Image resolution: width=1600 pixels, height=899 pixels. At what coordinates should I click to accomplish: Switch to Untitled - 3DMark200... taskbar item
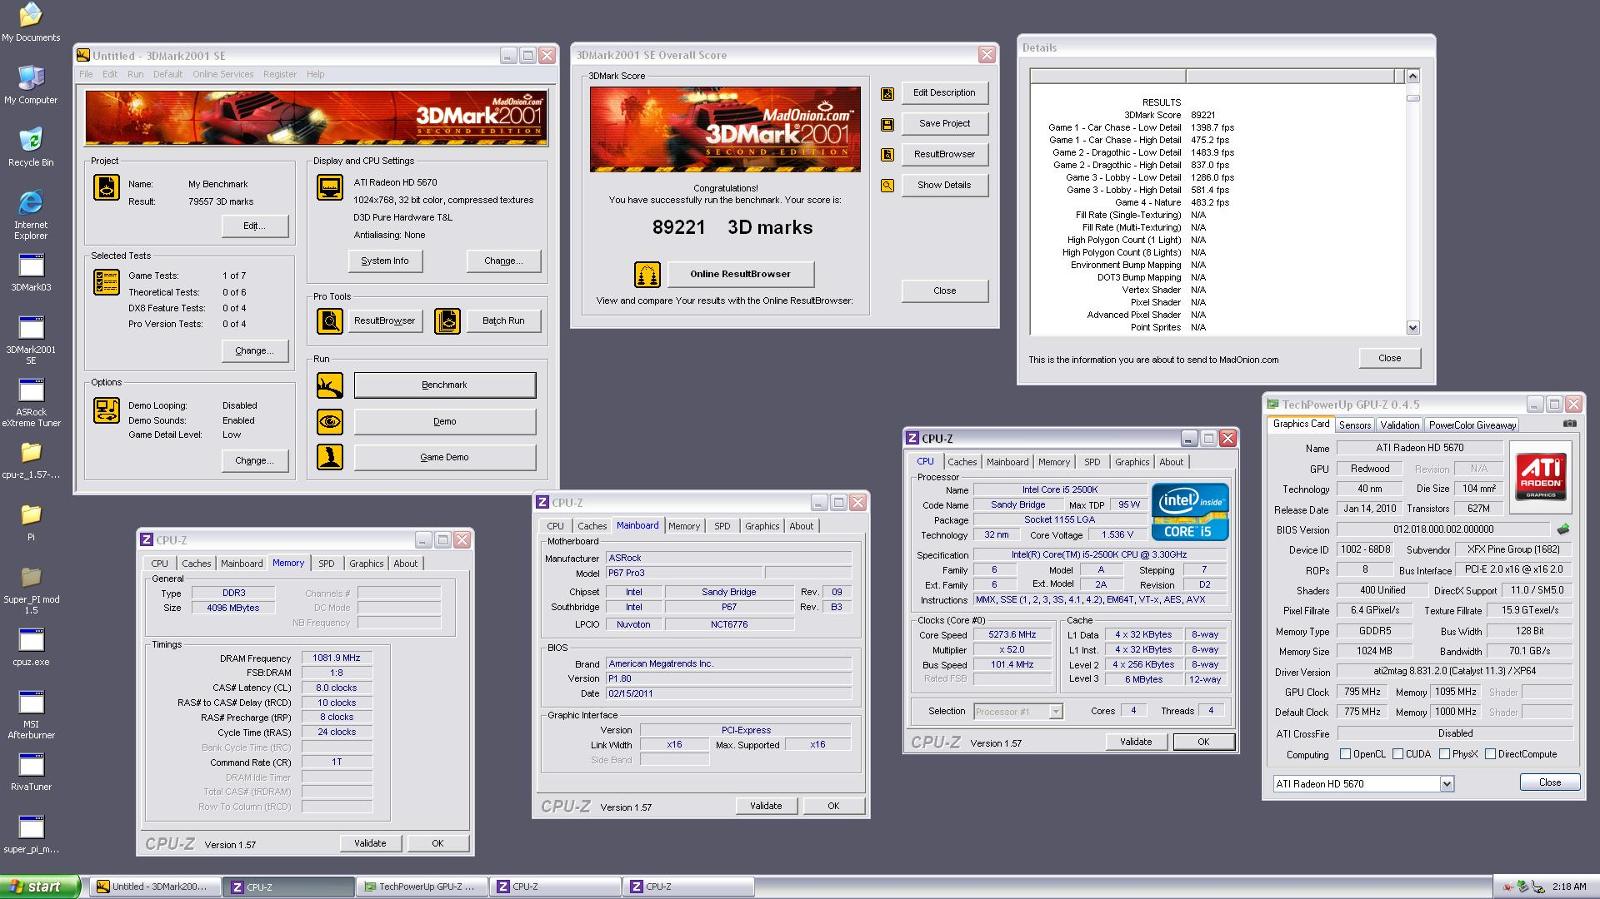156,887
